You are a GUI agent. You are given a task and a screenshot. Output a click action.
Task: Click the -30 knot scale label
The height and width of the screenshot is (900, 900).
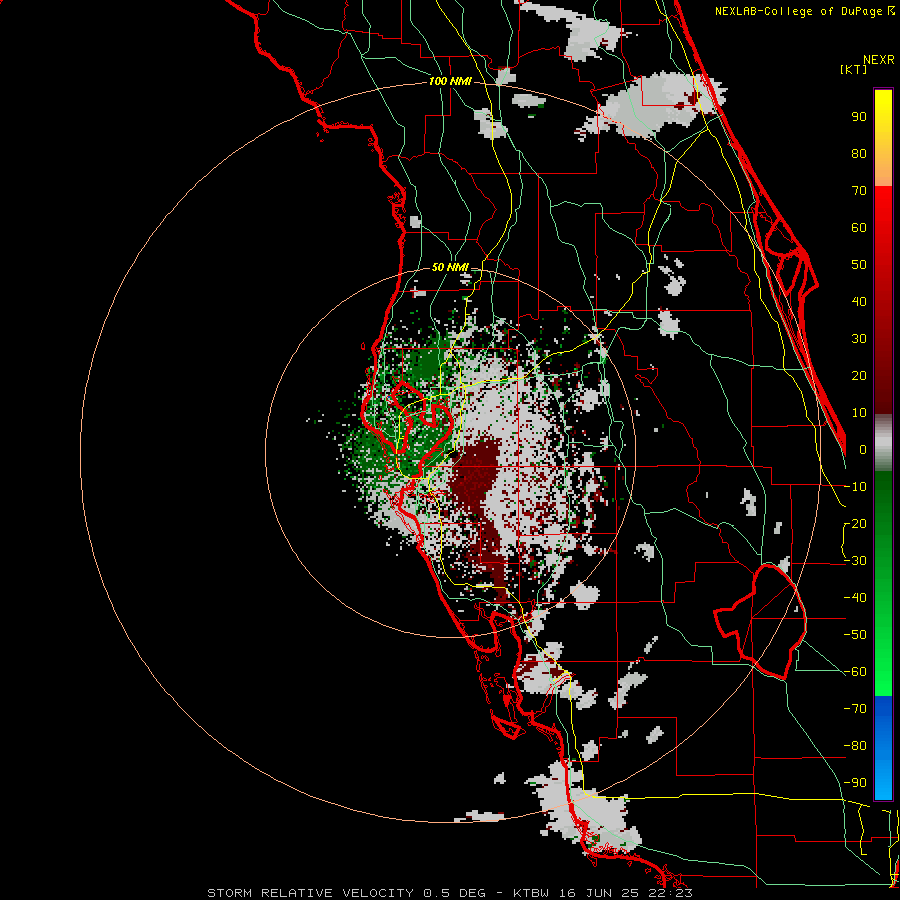[855, 561]
